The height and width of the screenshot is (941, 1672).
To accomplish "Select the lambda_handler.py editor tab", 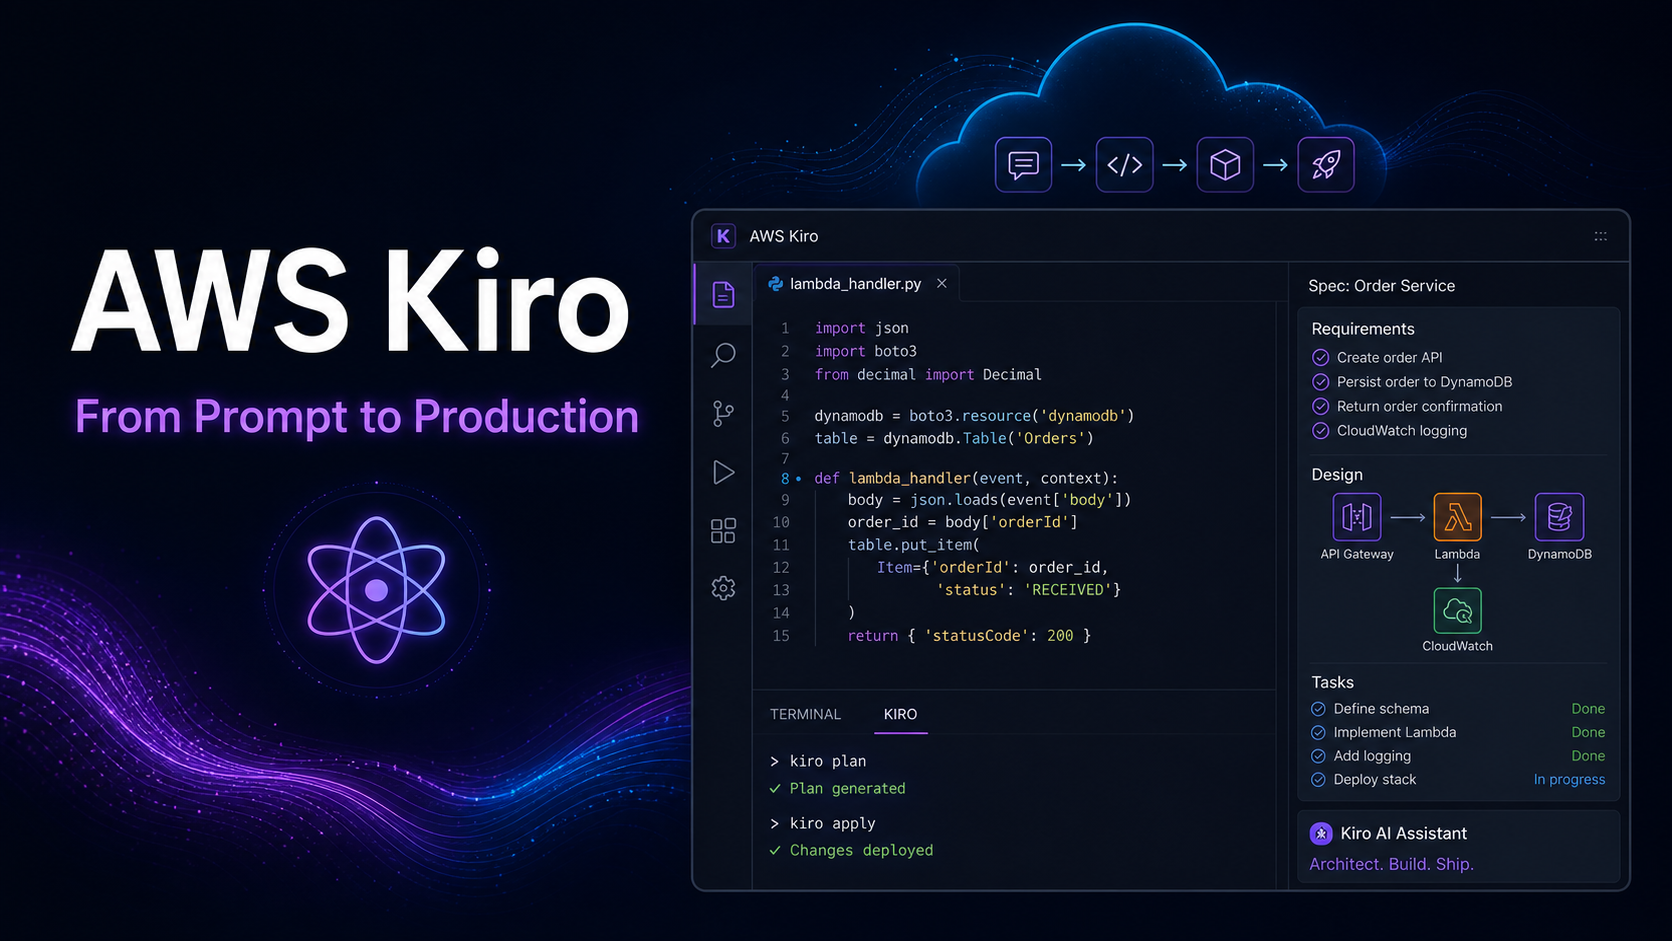I will [x=856, y=284].
